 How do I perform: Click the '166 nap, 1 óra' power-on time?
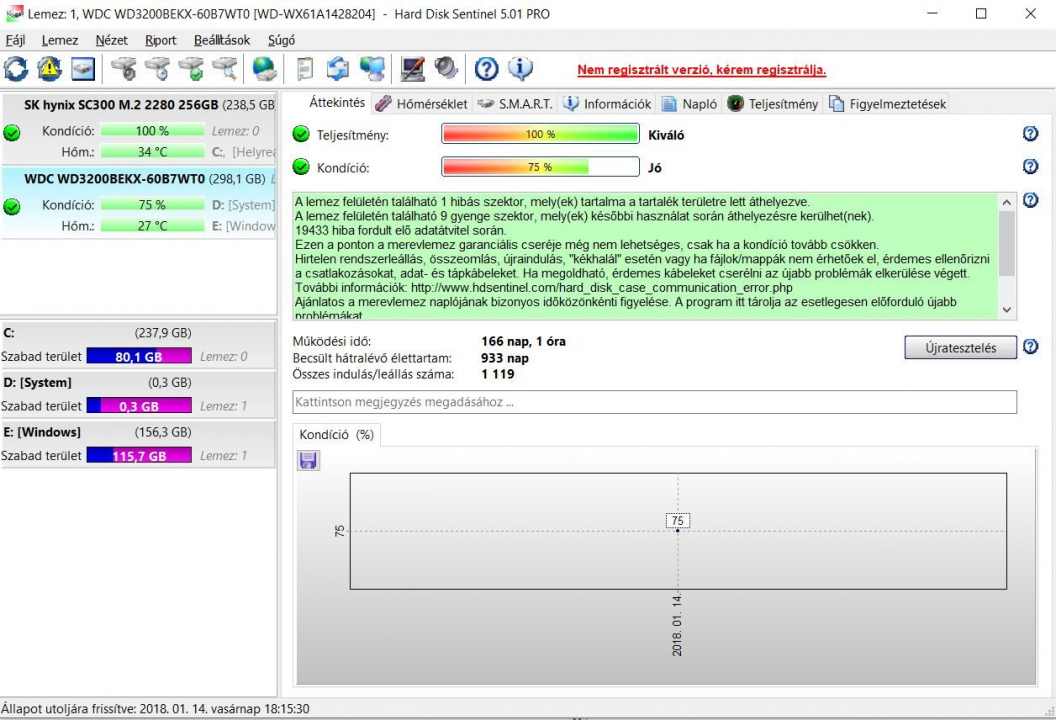[523, 341]
